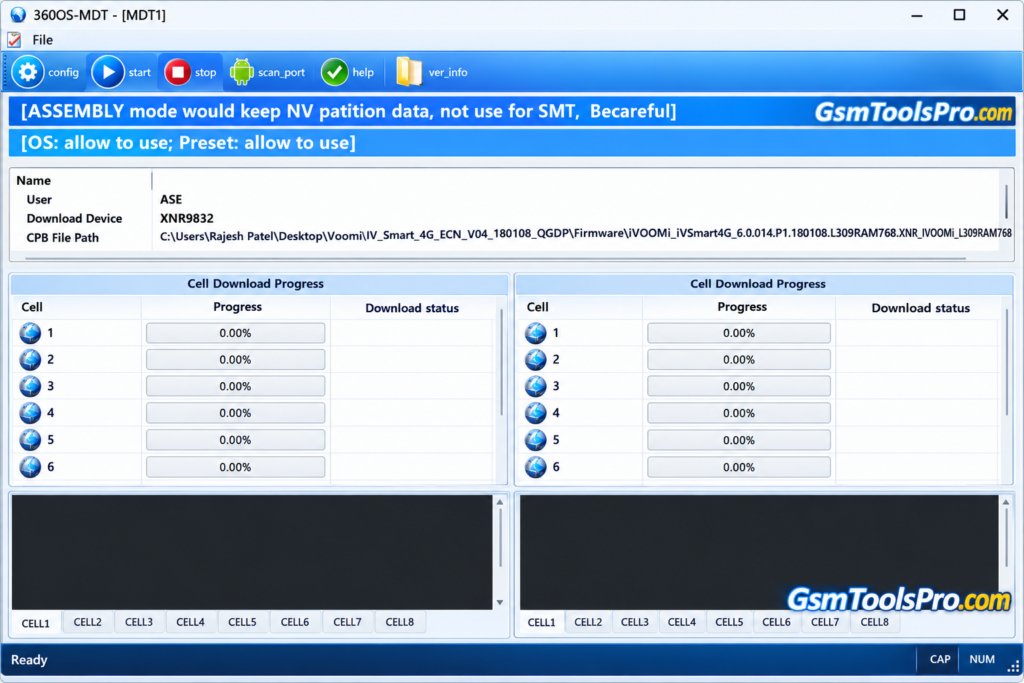Click the left Cell column header
Viewport: 1024px width, 683px height.
tap(32, 307)
